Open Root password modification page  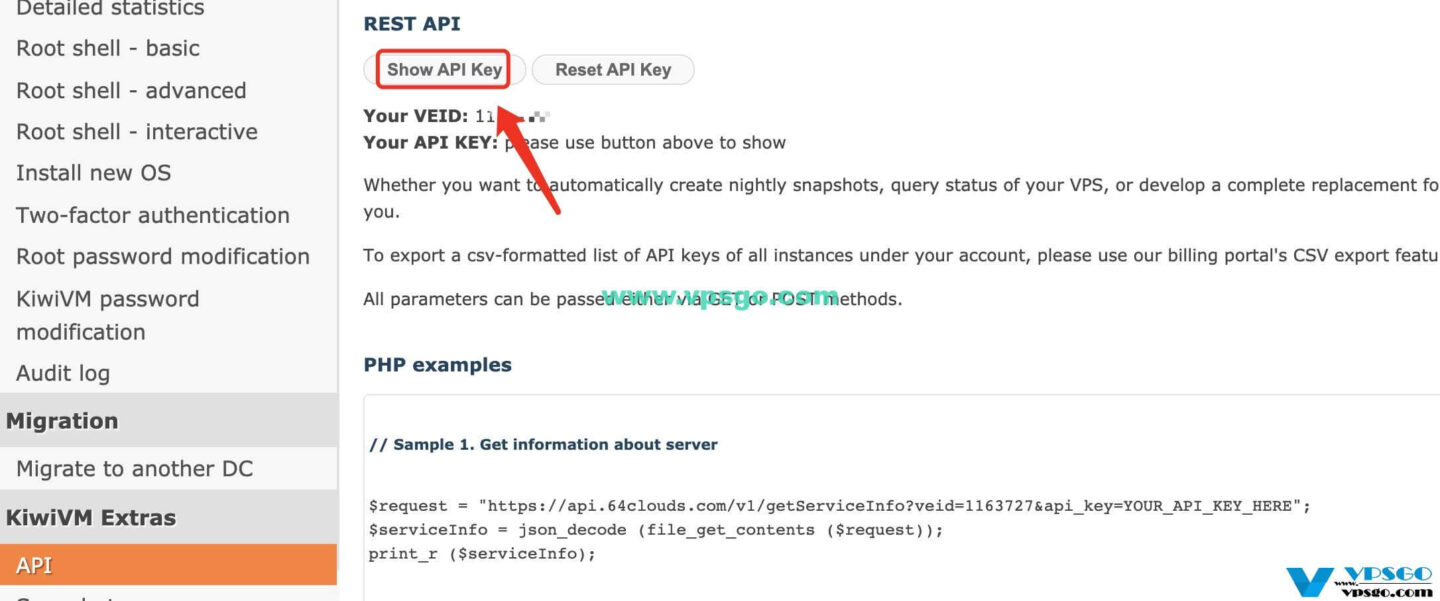point(163,257)
